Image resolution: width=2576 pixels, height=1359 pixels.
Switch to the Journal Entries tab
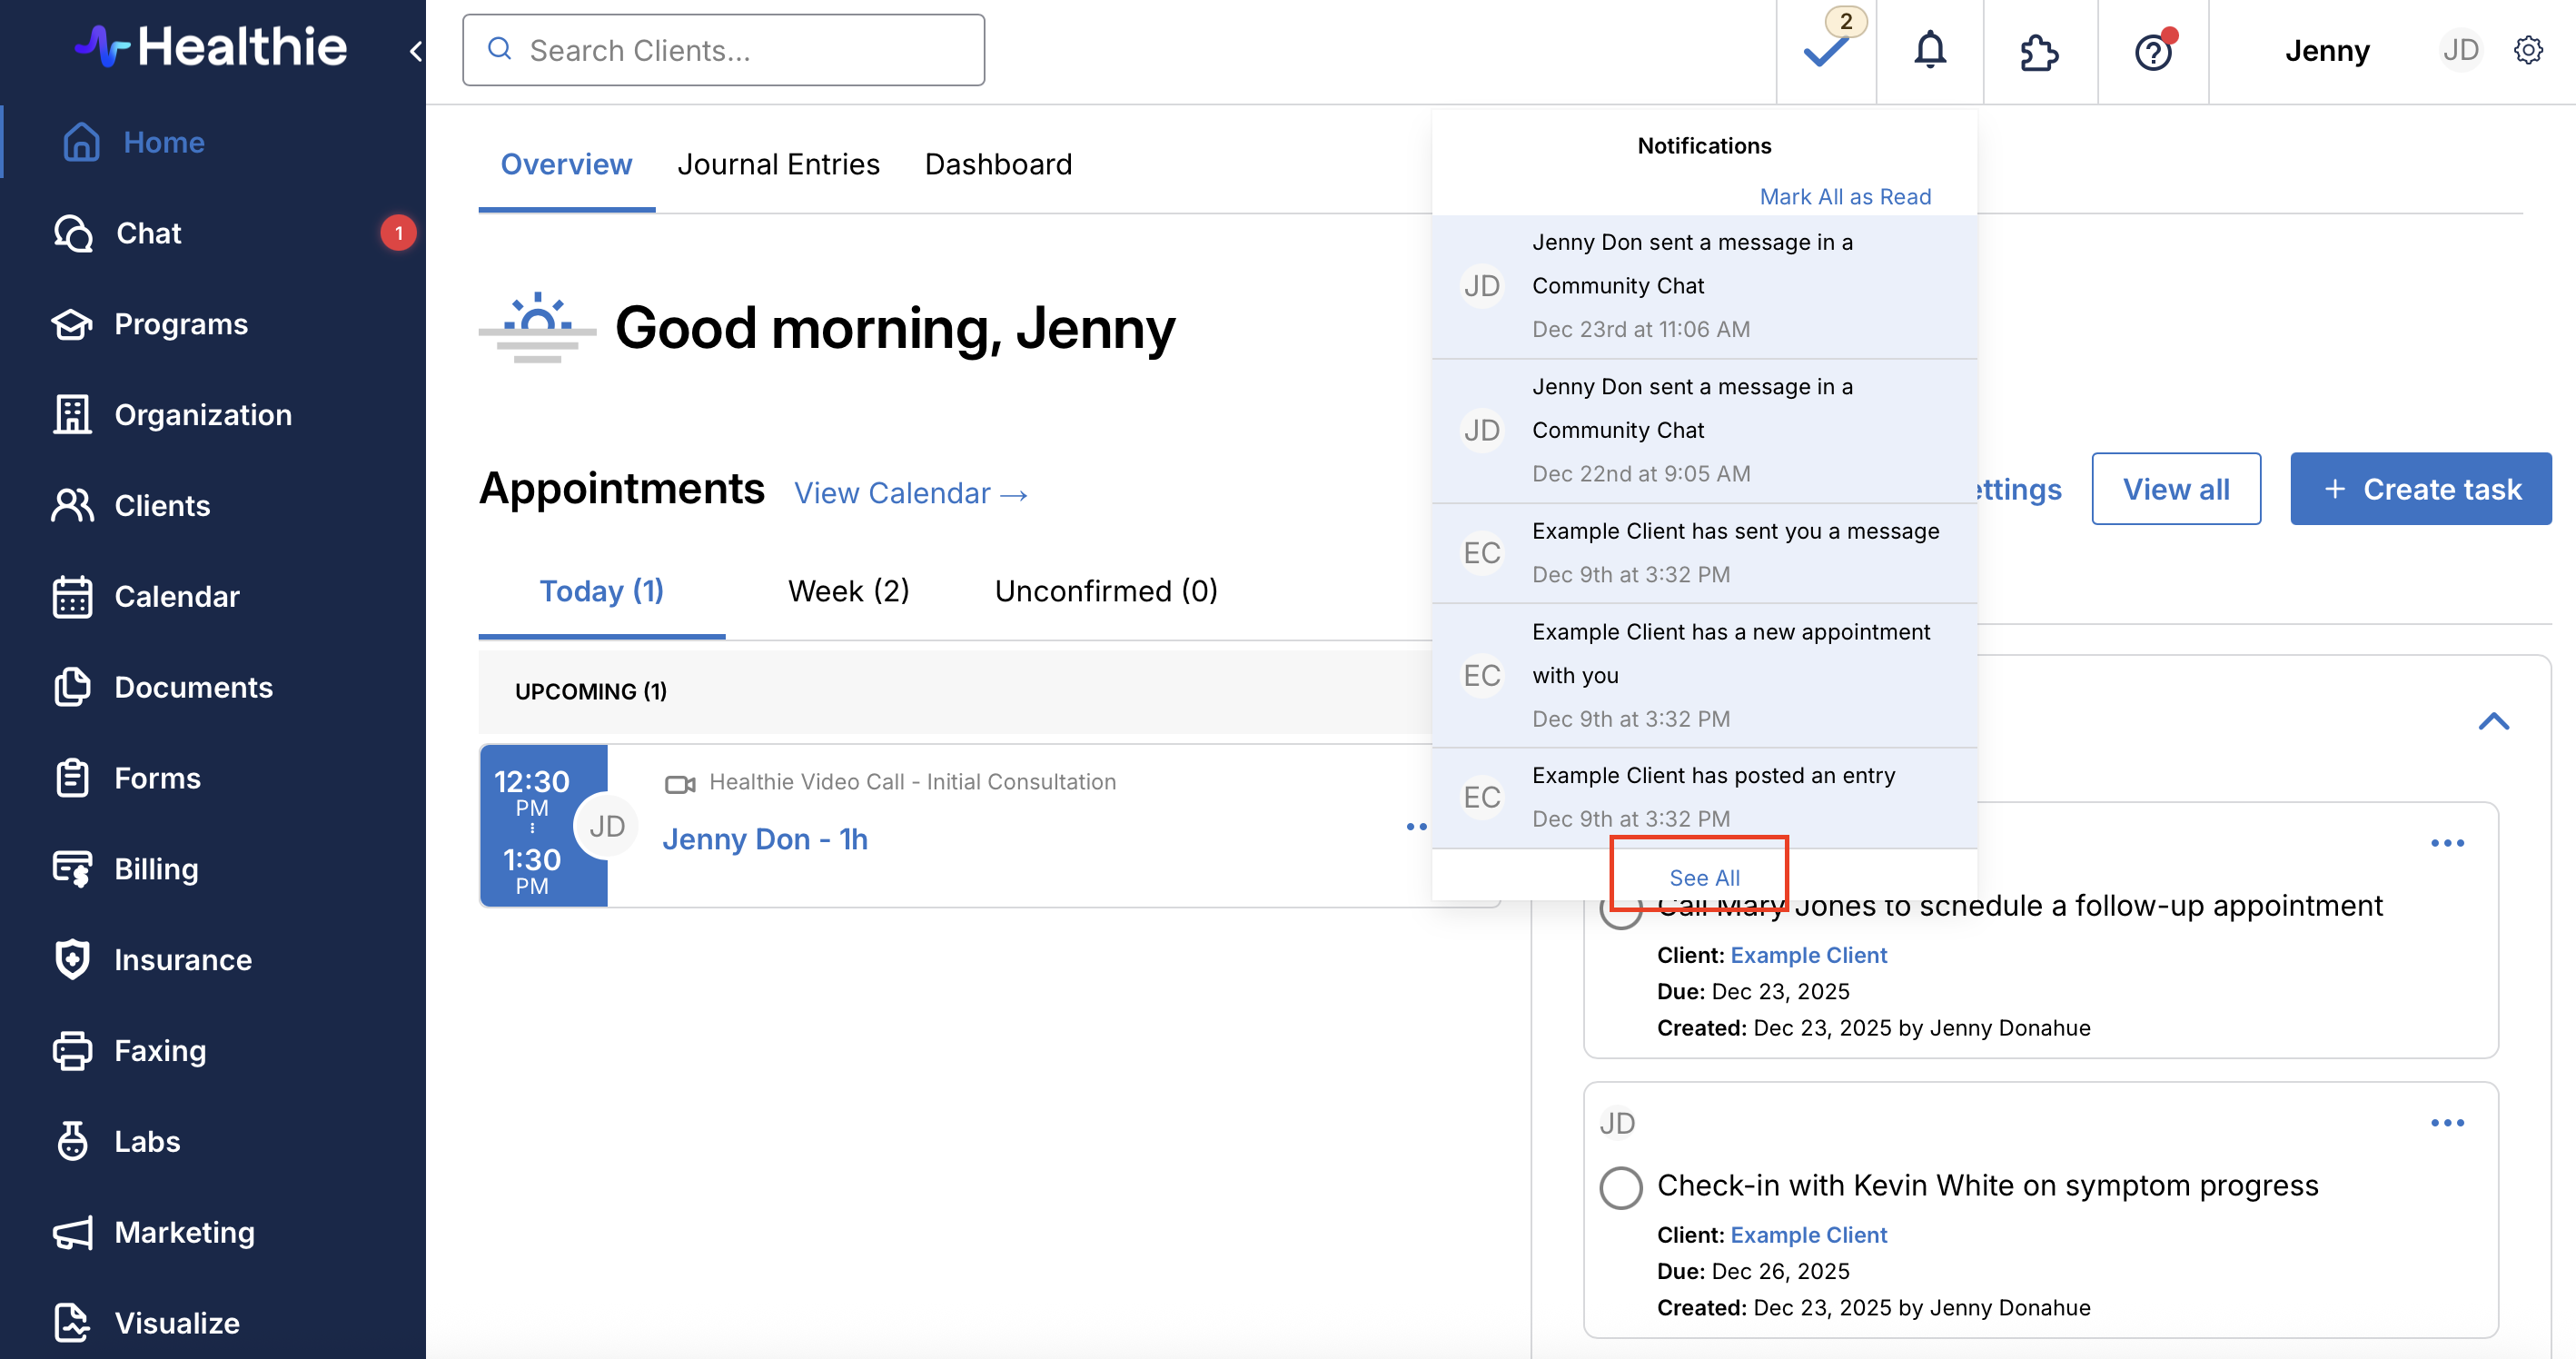tap(778, 164)
